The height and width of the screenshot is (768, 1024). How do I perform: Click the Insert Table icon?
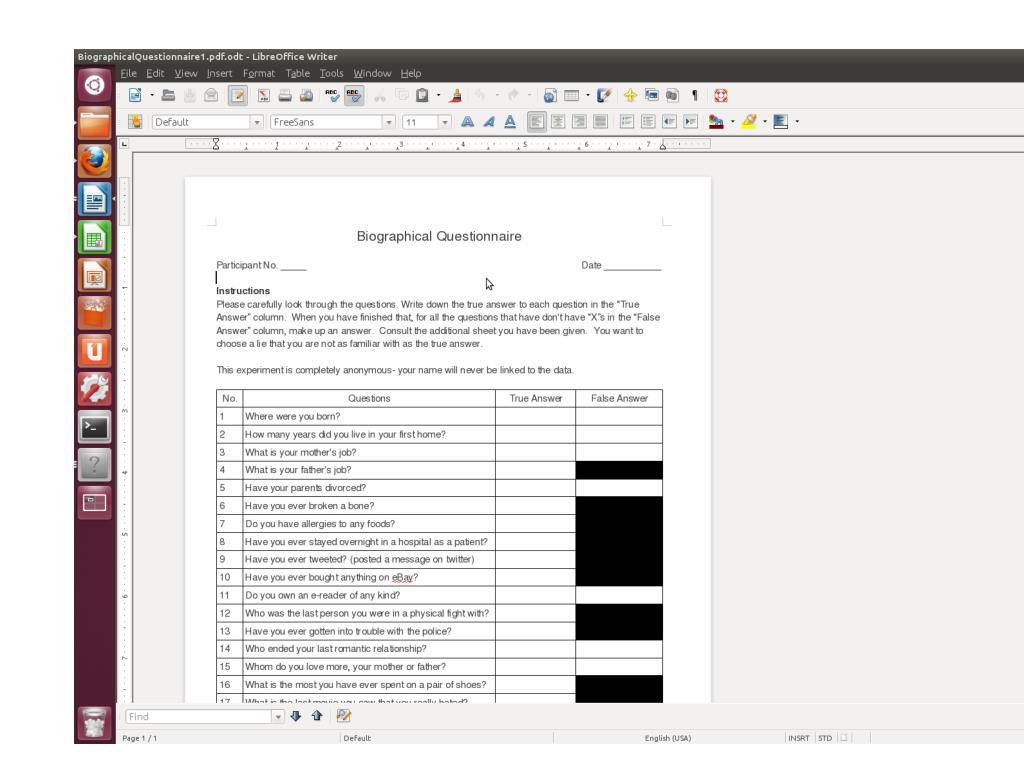[x=571, y=96]
